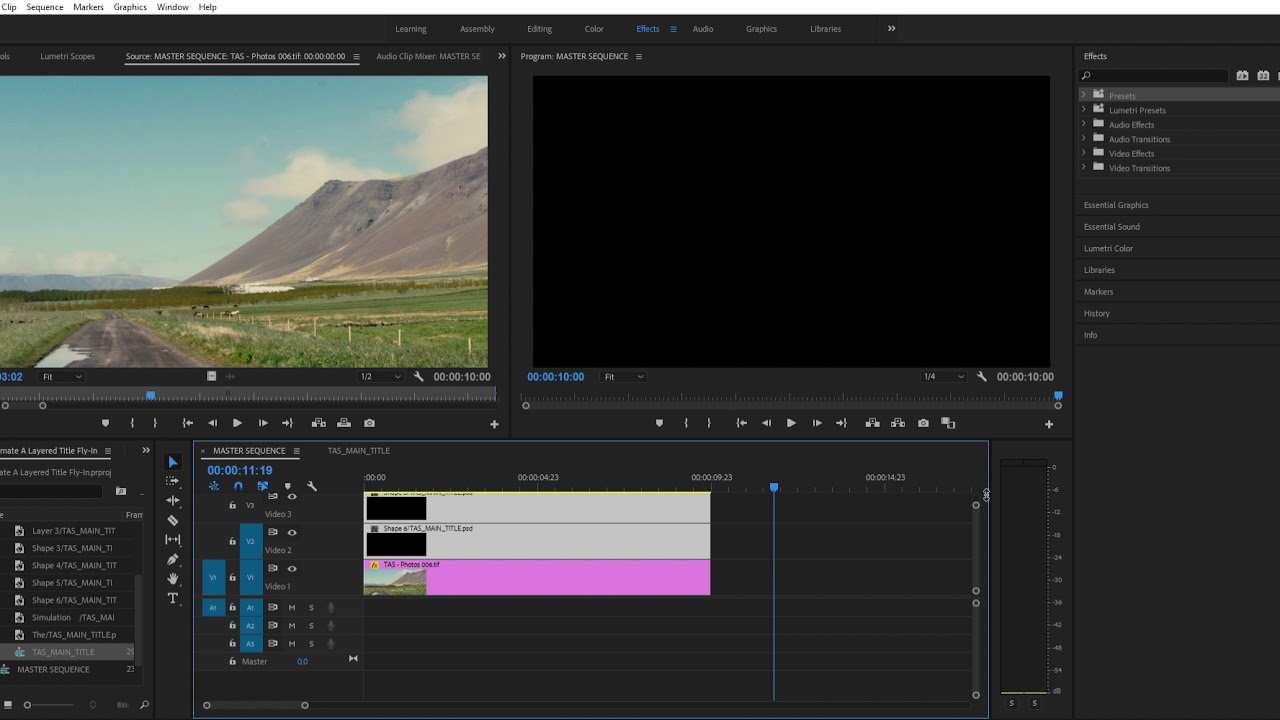The image size is (1280, 720).
Task: Open Program monitor Fit zoom dropdown
Action: click(x=623, y=377)
